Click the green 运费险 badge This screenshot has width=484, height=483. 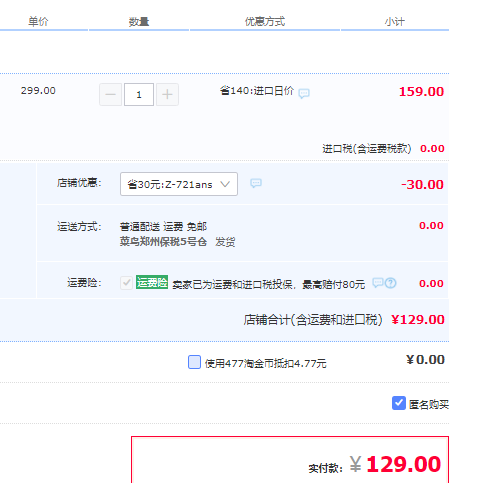pyautogui.click(x=152, y=282)
